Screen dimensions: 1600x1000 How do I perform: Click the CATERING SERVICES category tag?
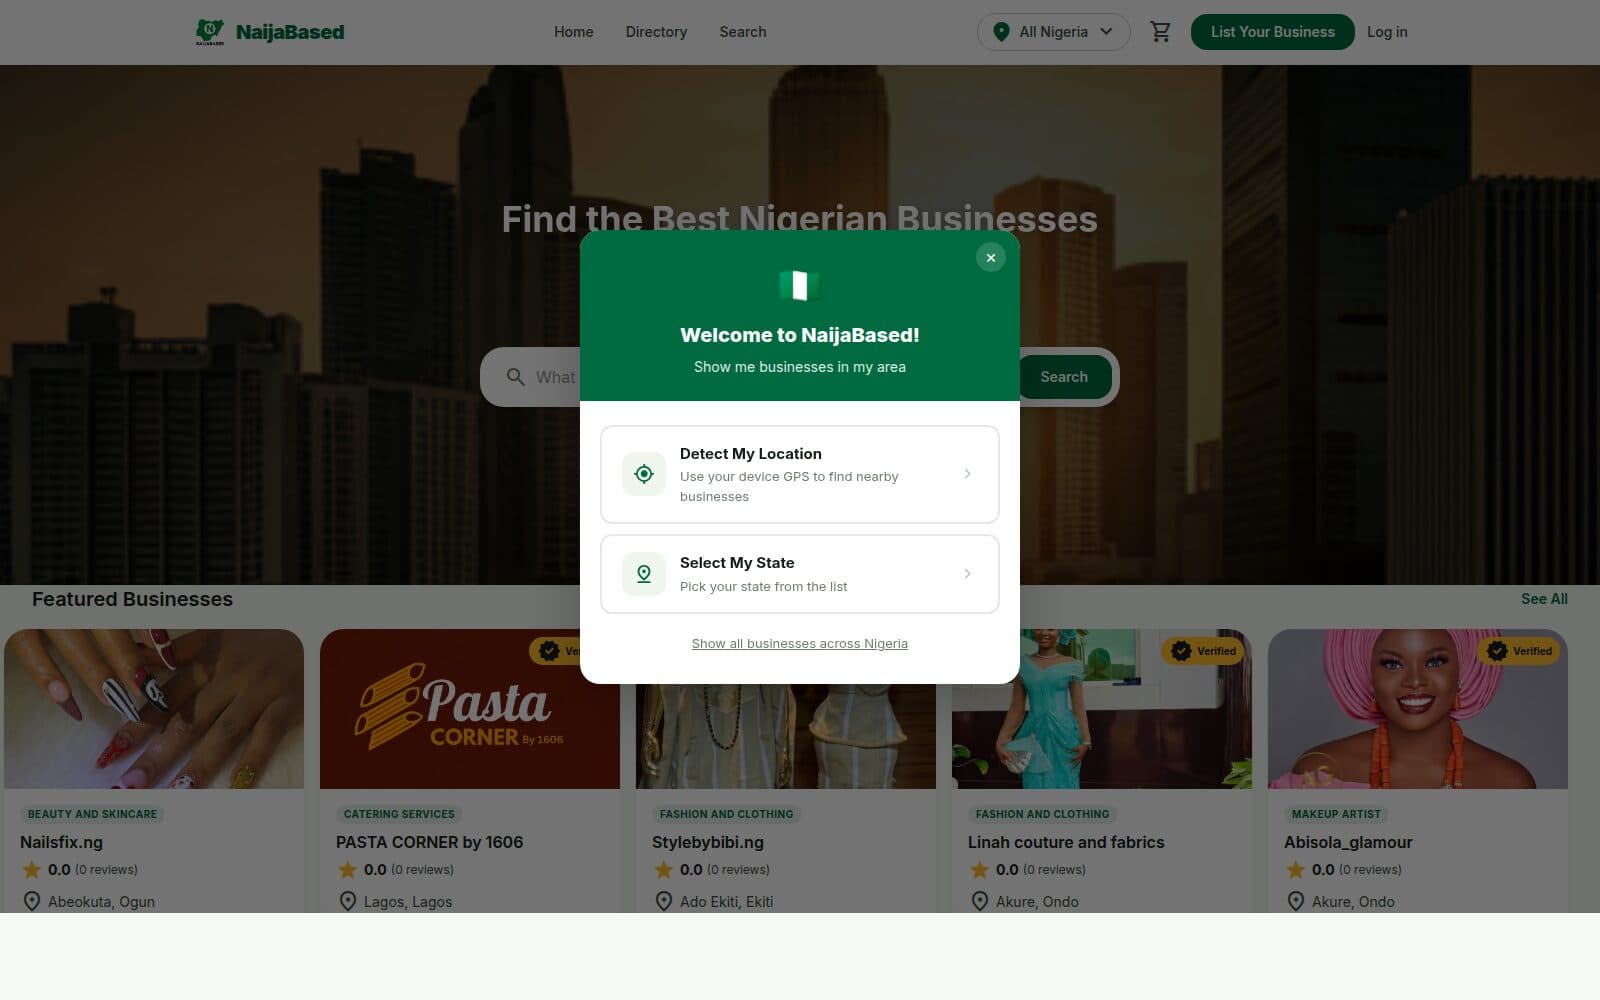tap(399, 814)
